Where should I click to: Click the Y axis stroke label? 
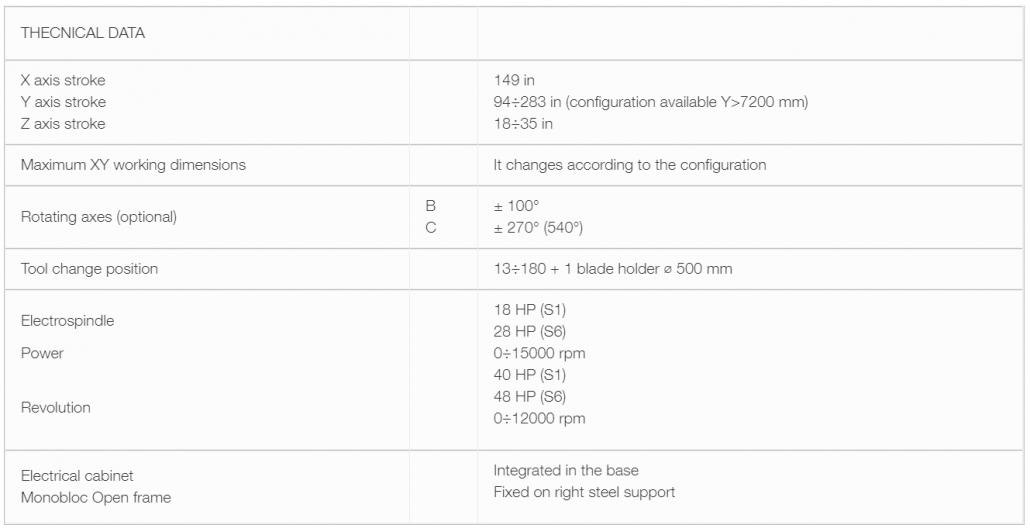63,102
